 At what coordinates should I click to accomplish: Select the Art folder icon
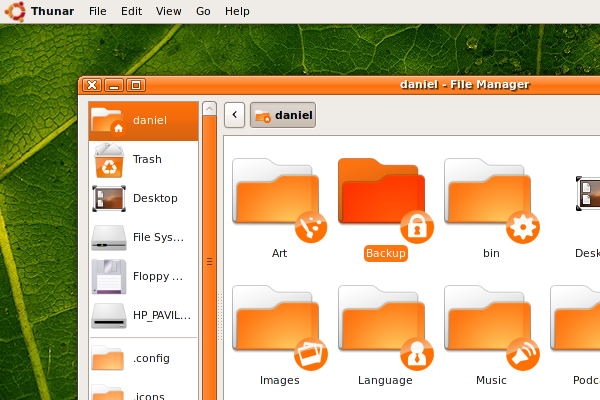point(279,200)
